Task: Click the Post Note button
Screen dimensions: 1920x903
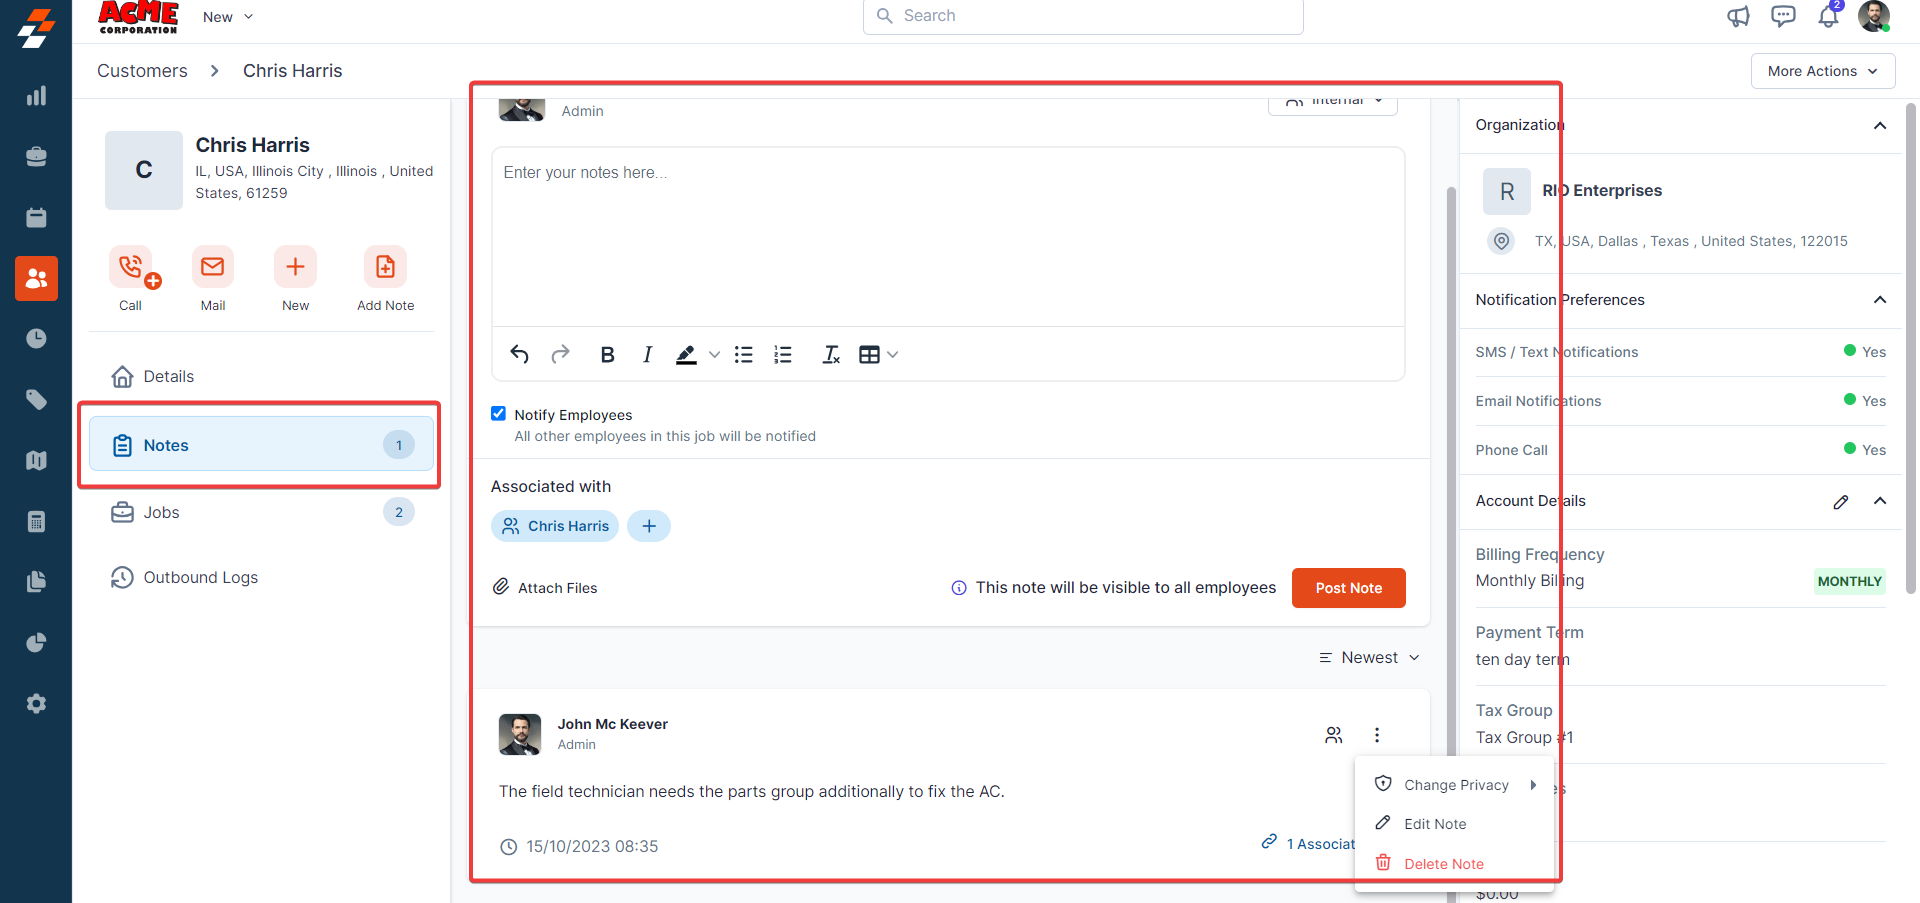Action: pyautogui.click(x=1348, y=588)
